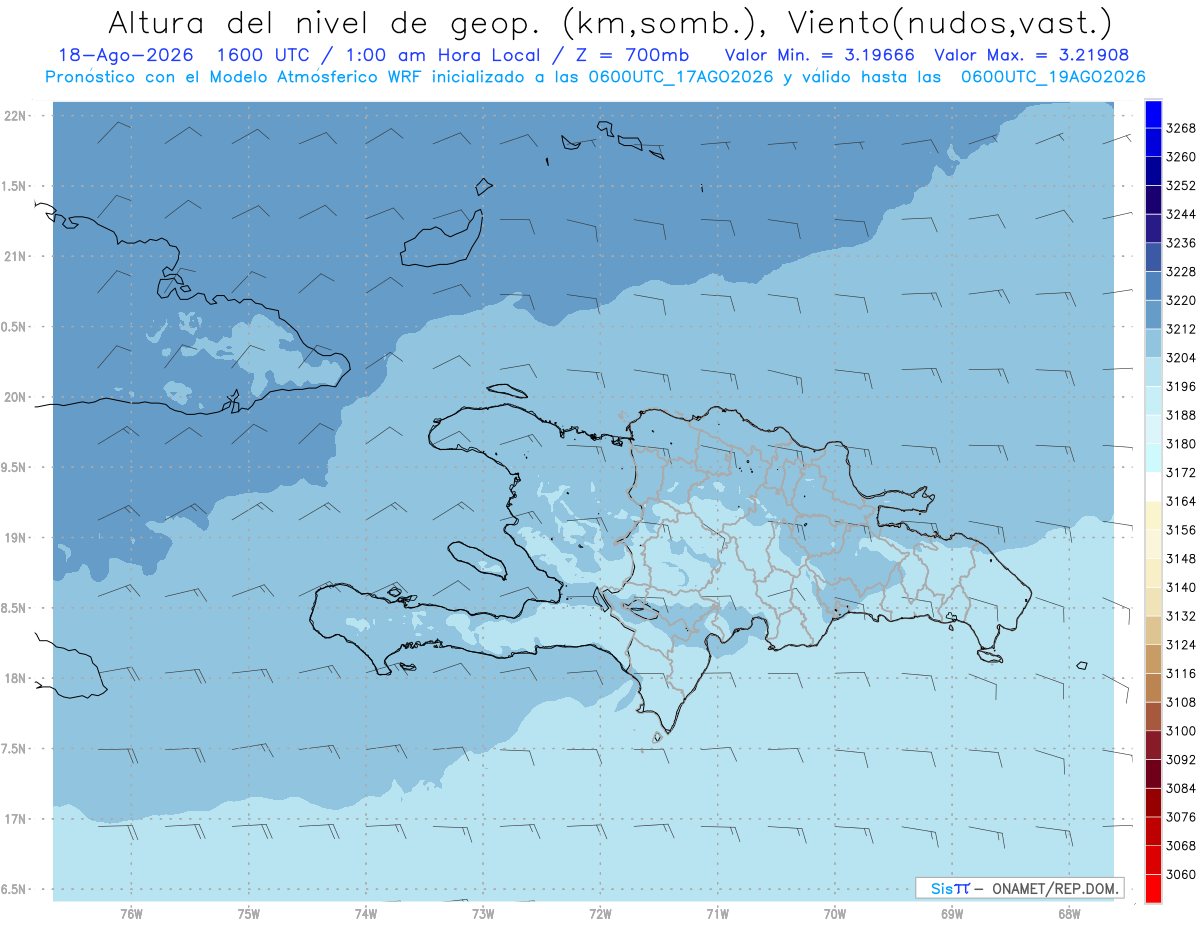Click the '71W' longitude label
Image resolution: width=1200 pixels, height=927 pixels.
[717, 914]
